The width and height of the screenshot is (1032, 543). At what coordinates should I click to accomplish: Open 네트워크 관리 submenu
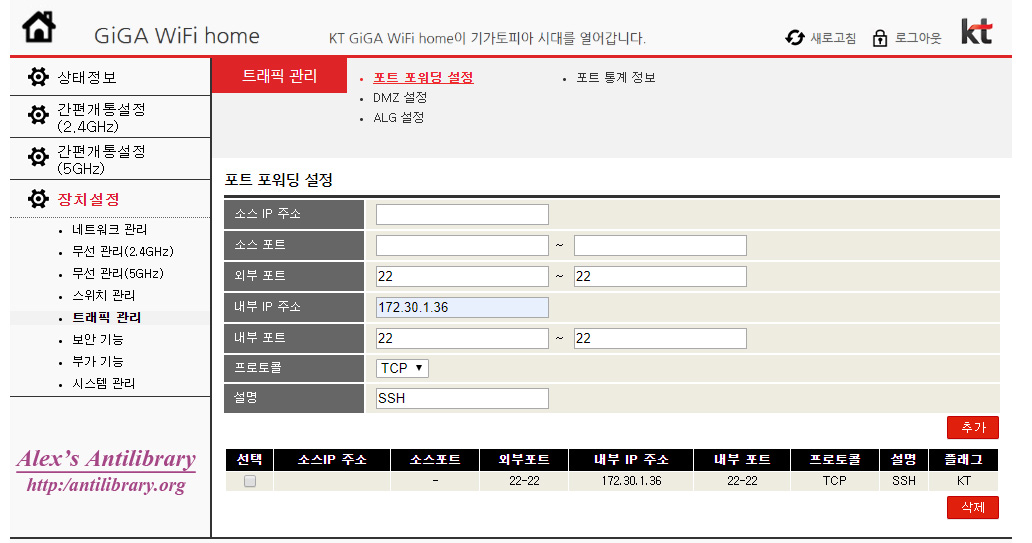pos(109,229)
